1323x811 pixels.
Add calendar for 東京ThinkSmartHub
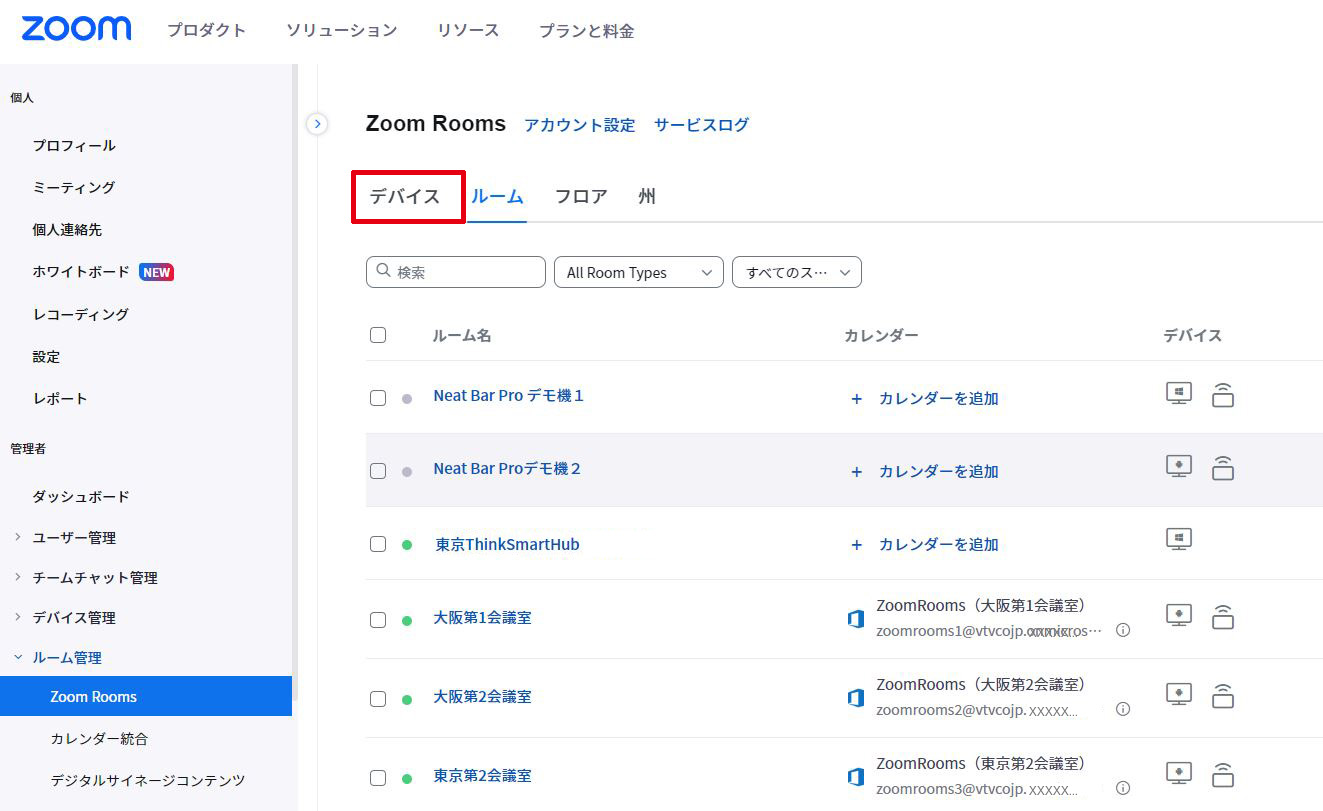pos(924,544)
